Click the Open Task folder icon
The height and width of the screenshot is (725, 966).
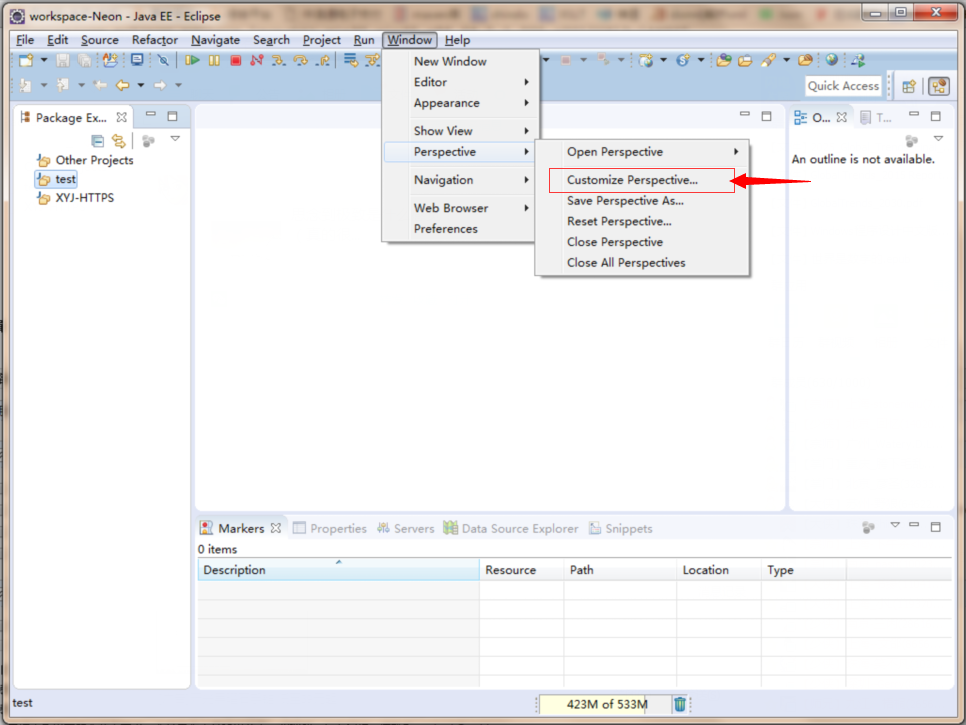745,60
